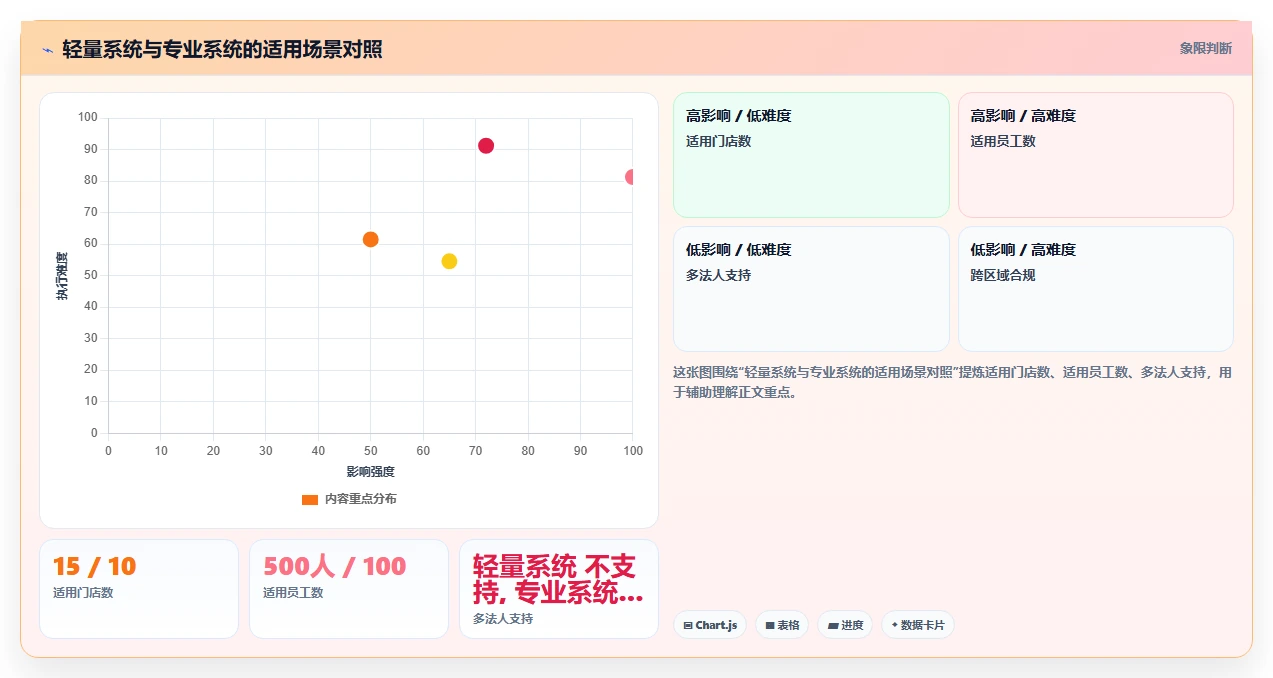Viewport: 1273px width, 678px height.
Task: Click the orange legend color box
Action: click(x=310, y=499)
